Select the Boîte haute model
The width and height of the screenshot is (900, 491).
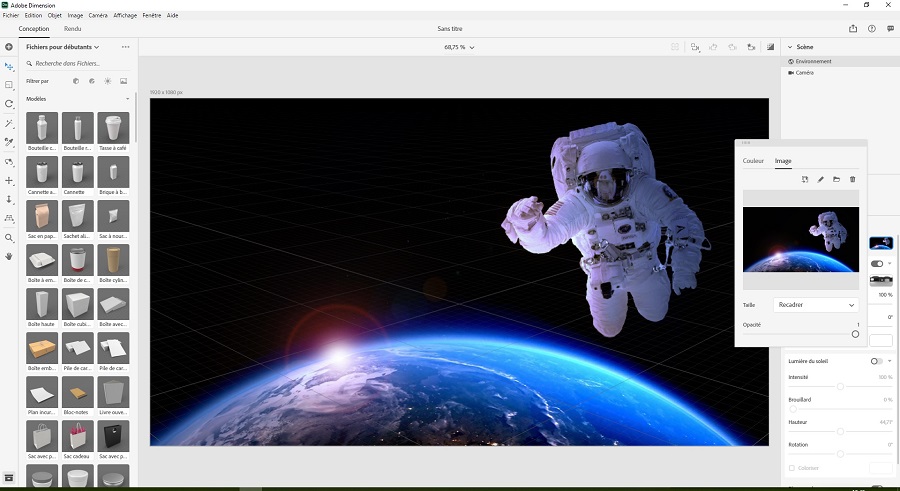(x=42, y=307)
